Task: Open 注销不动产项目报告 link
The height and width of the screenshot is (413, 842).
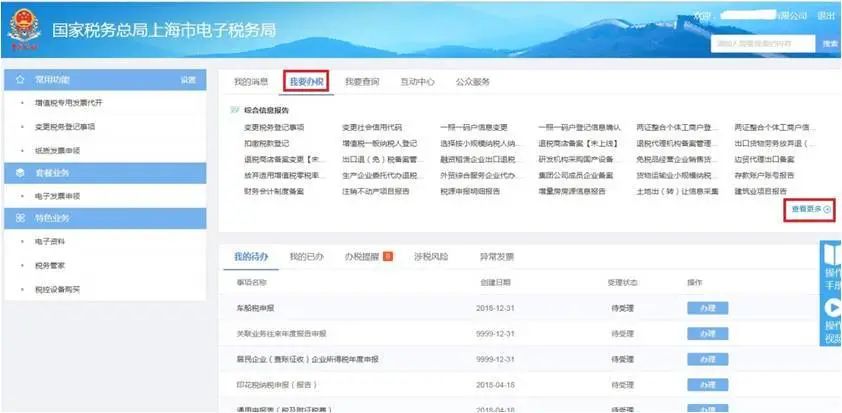Action: tap(375, 191)
